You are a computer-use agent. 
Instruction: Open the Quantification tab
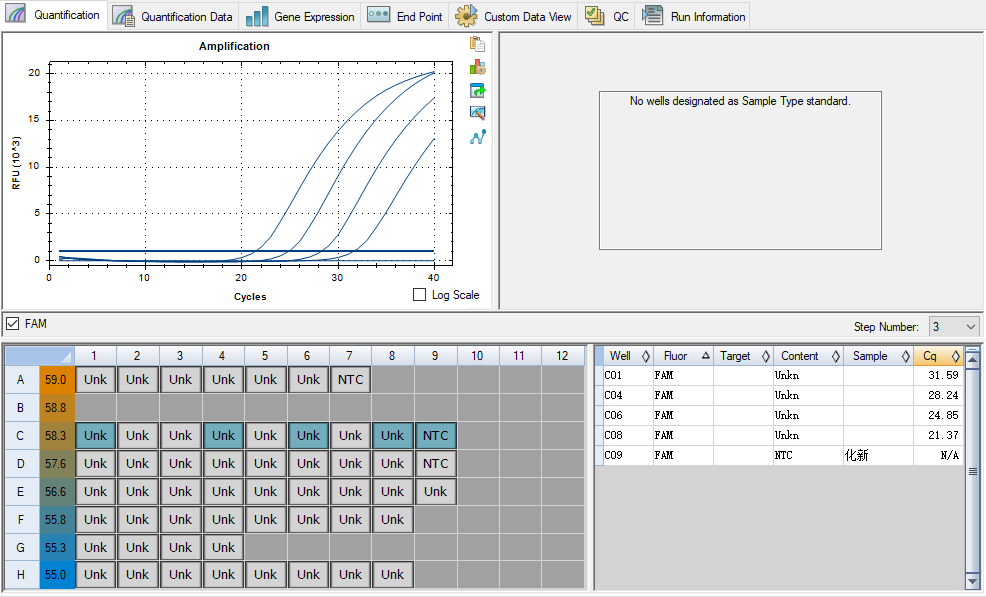tap(53, 14)
